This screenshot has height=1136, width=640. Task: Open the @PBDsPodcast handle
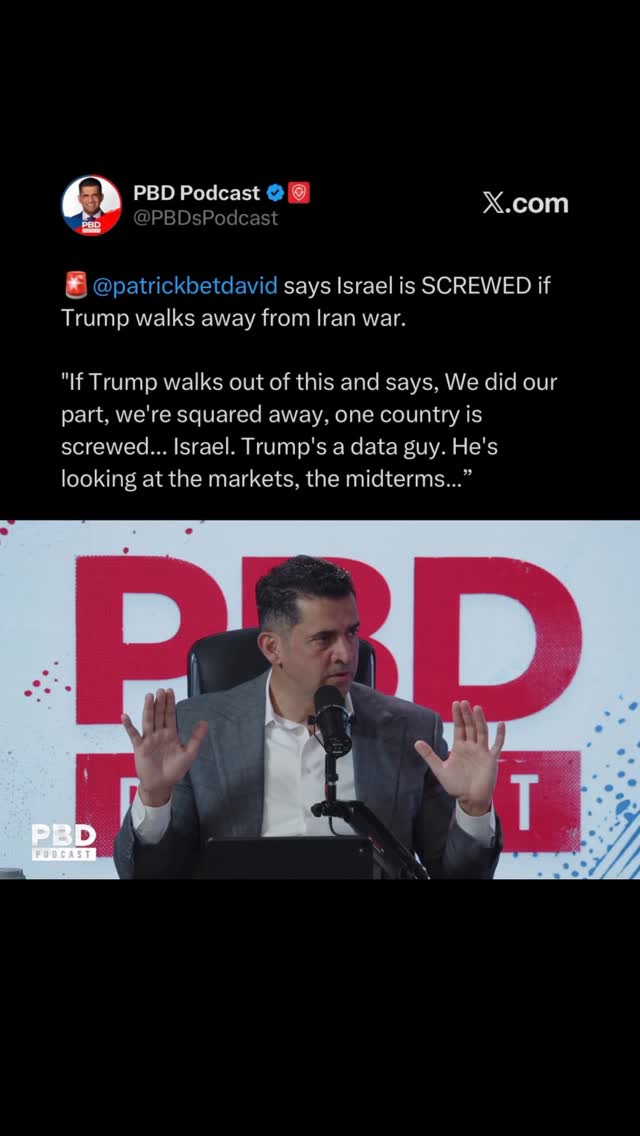point(205,218)
